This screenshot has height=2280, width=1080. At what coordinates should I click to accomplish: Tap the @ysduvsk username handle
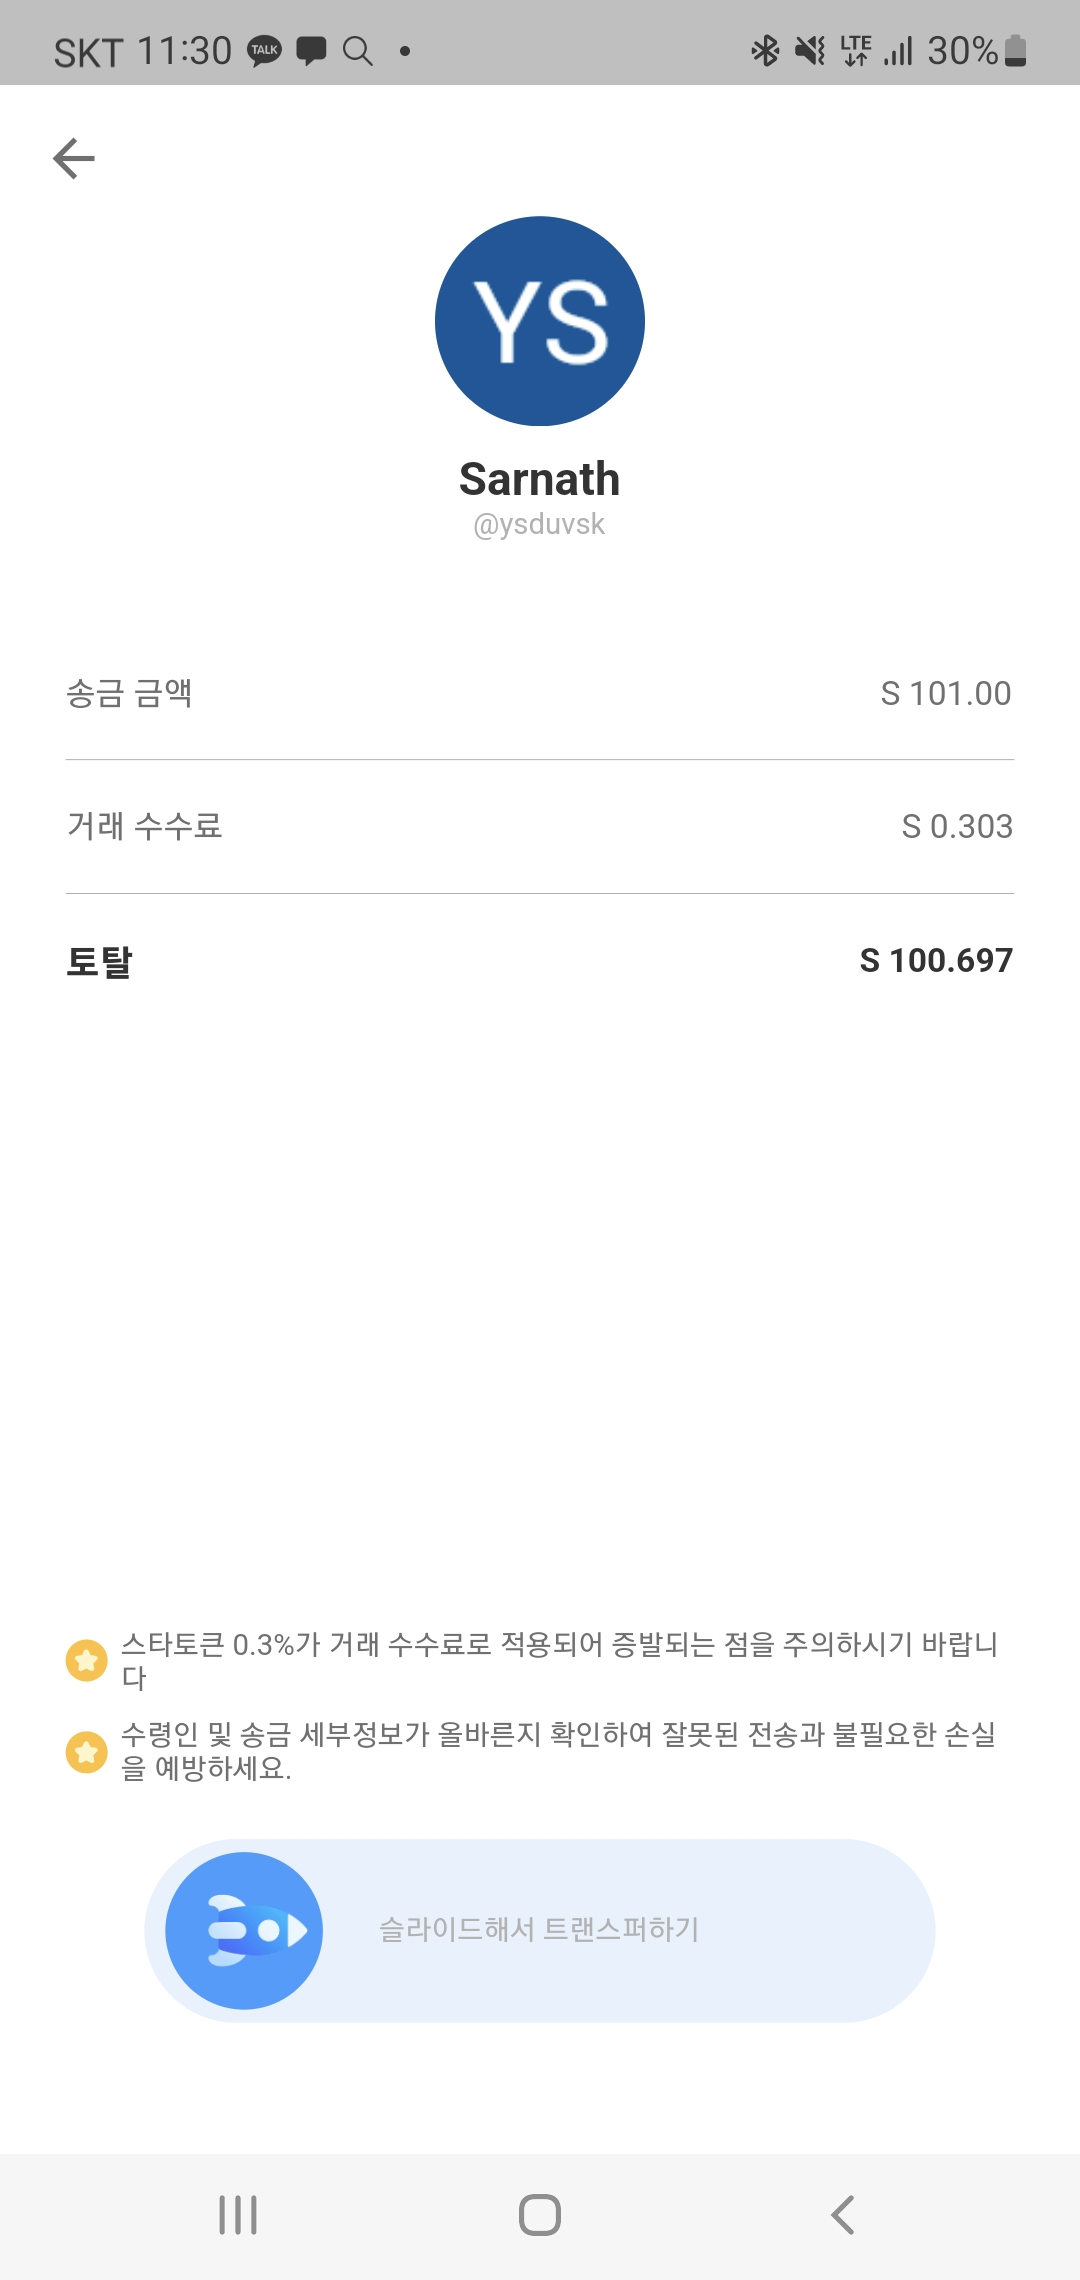[540, 525]
